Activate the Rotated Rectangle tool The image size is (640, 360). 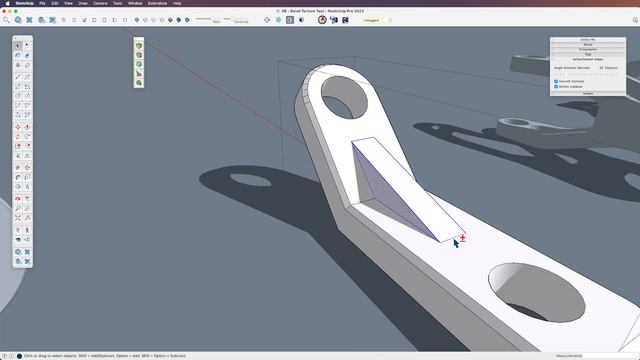pos(27,87)
